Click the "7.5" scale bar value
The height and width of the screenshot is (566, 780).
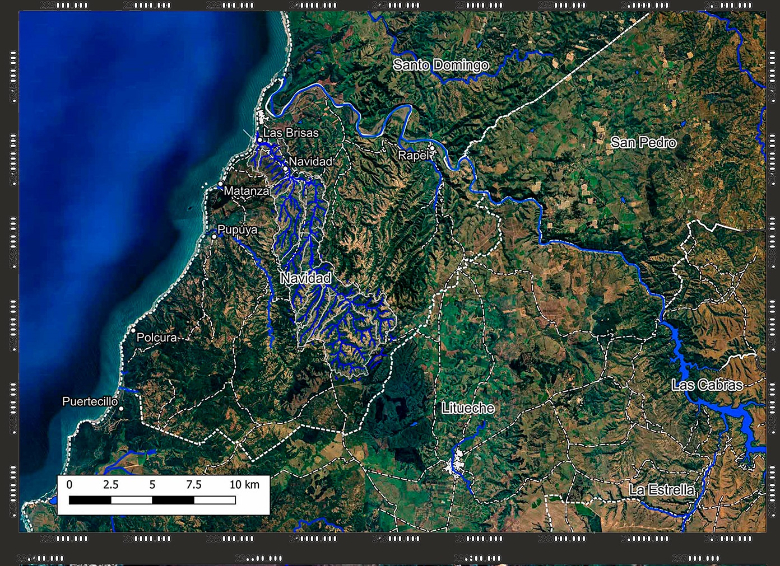193,484
